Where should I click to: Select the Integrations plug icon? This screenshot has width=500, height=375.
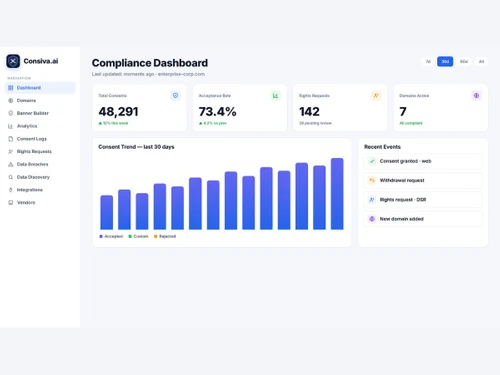click(10, 190)
